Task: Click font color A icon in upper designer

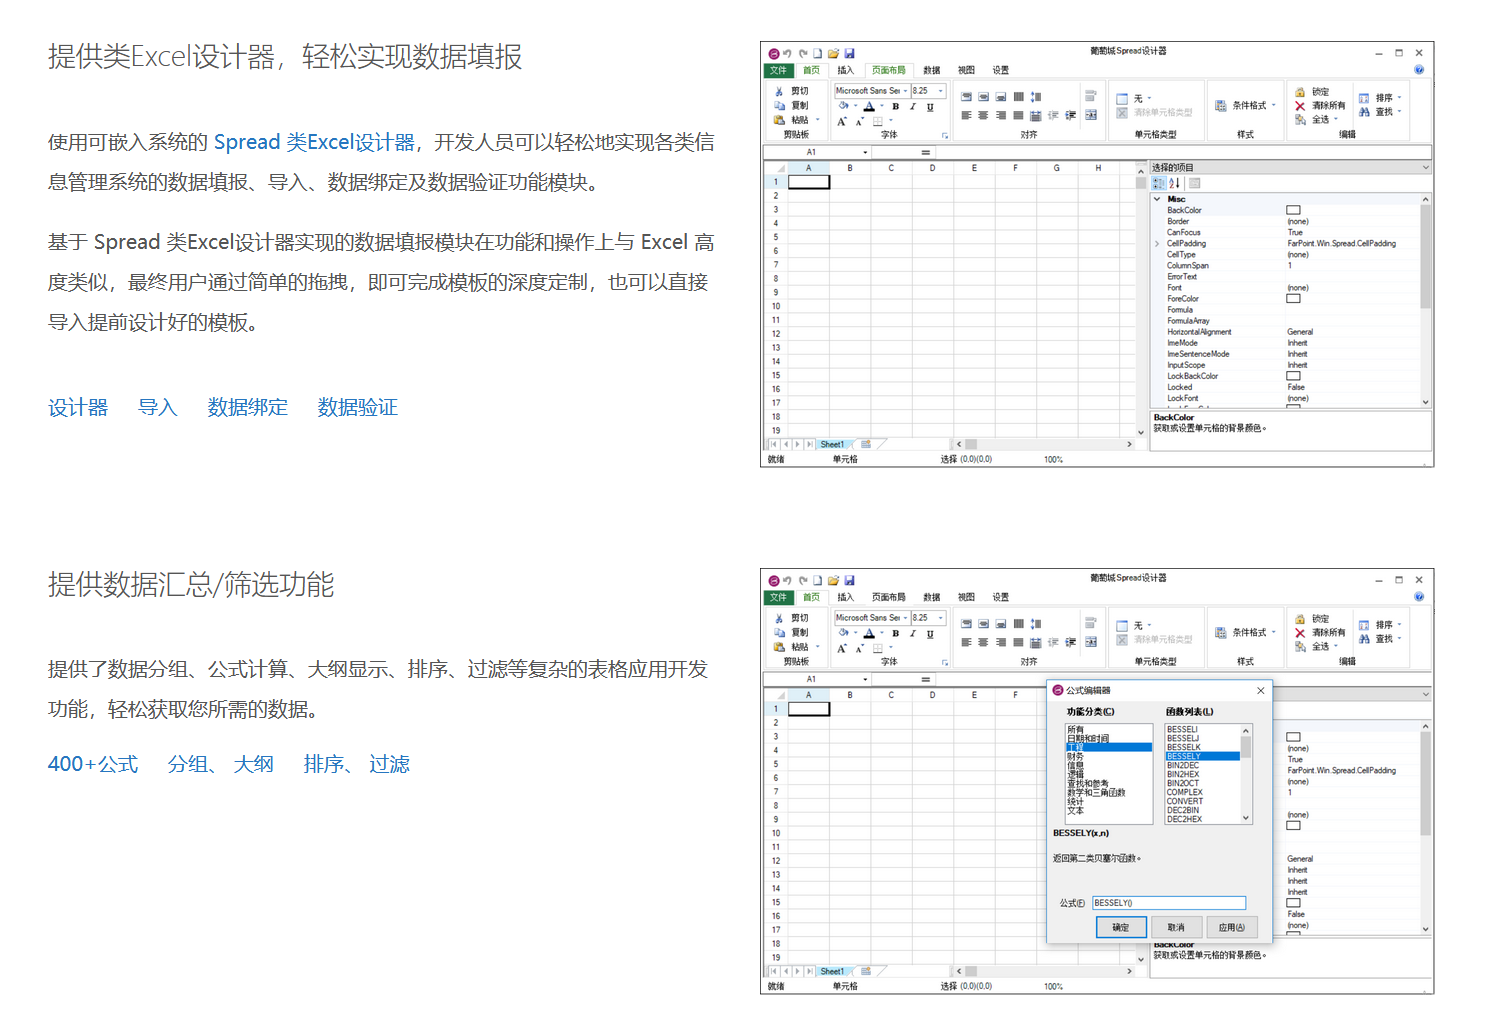Action: tap(869, 106)
